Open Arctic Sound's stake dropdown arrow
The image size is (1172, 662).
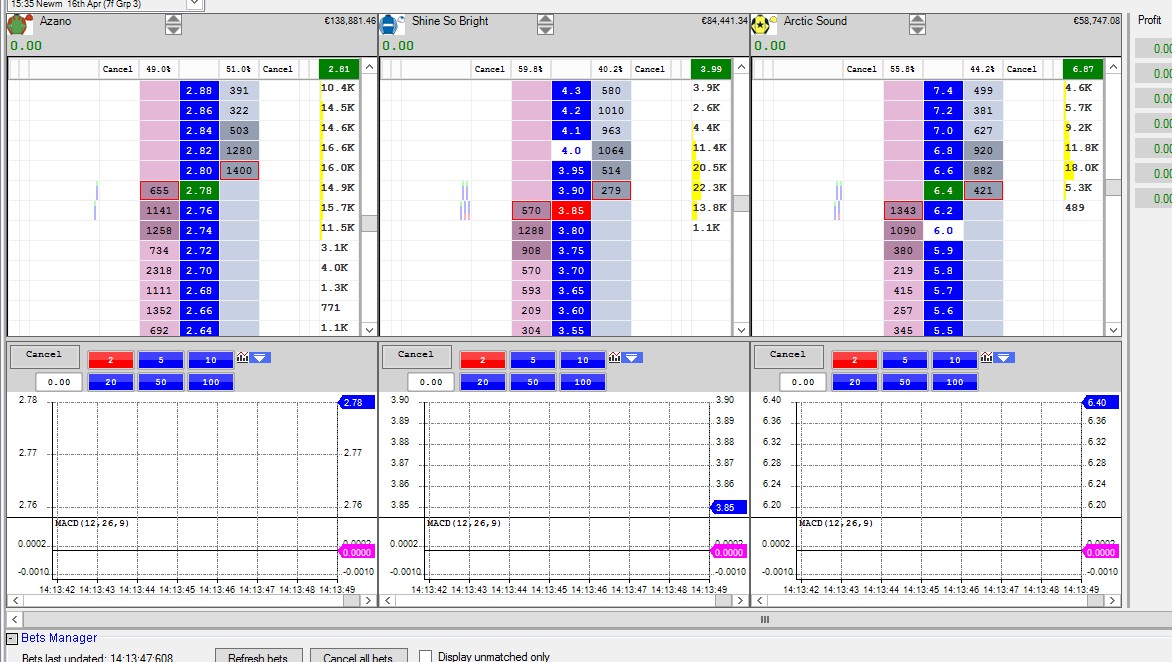pyautogui.click(x=1004, y=358)
